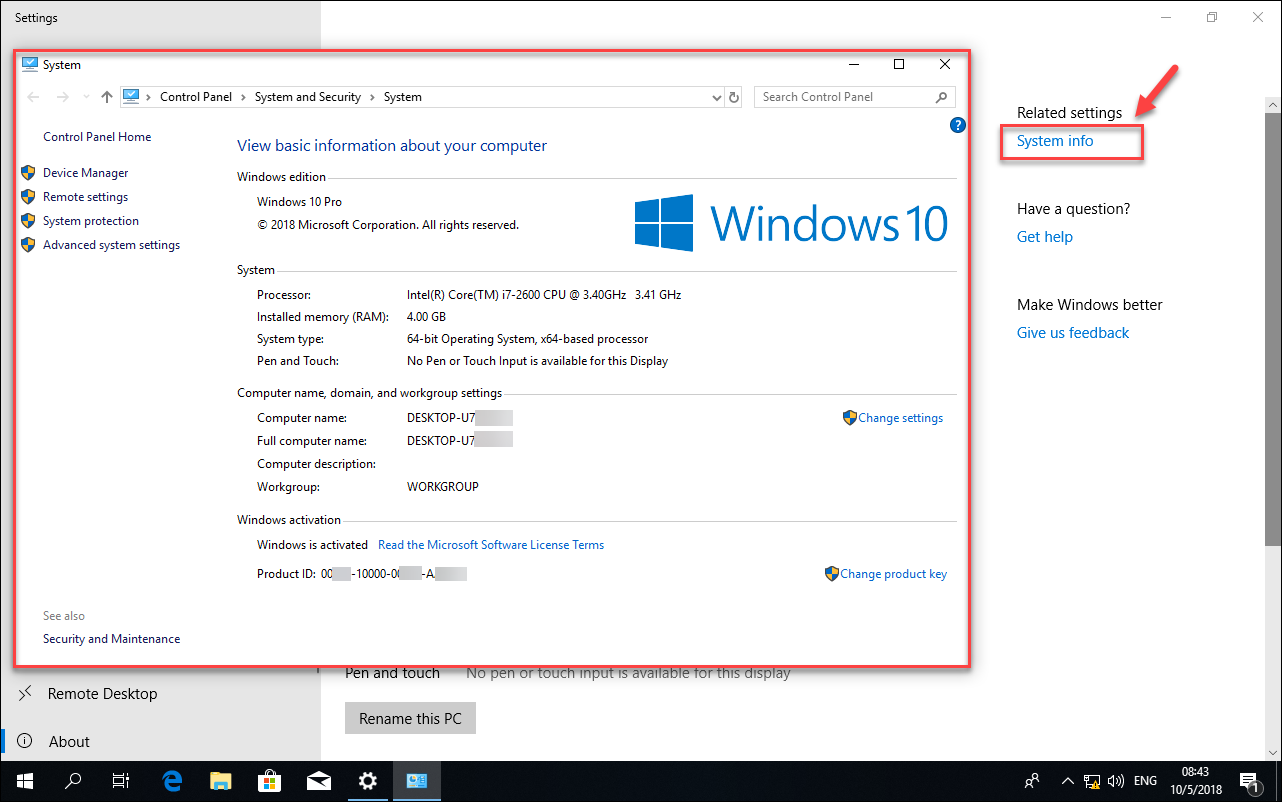Select About in Settings sidebar
Viewport: 1282px width, 802px height.
tap(69, 741)
